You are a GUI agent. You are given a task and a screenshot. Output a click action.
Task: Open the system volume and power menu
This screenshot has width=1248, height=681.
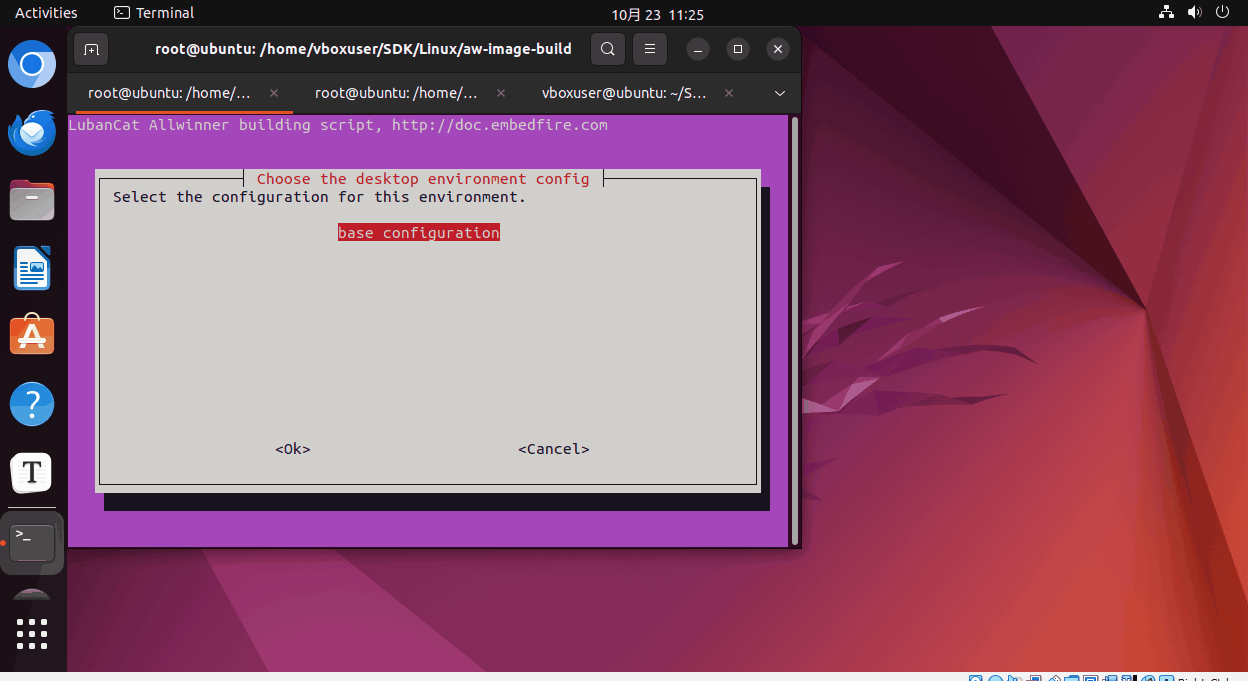[x=1194, y=13]
